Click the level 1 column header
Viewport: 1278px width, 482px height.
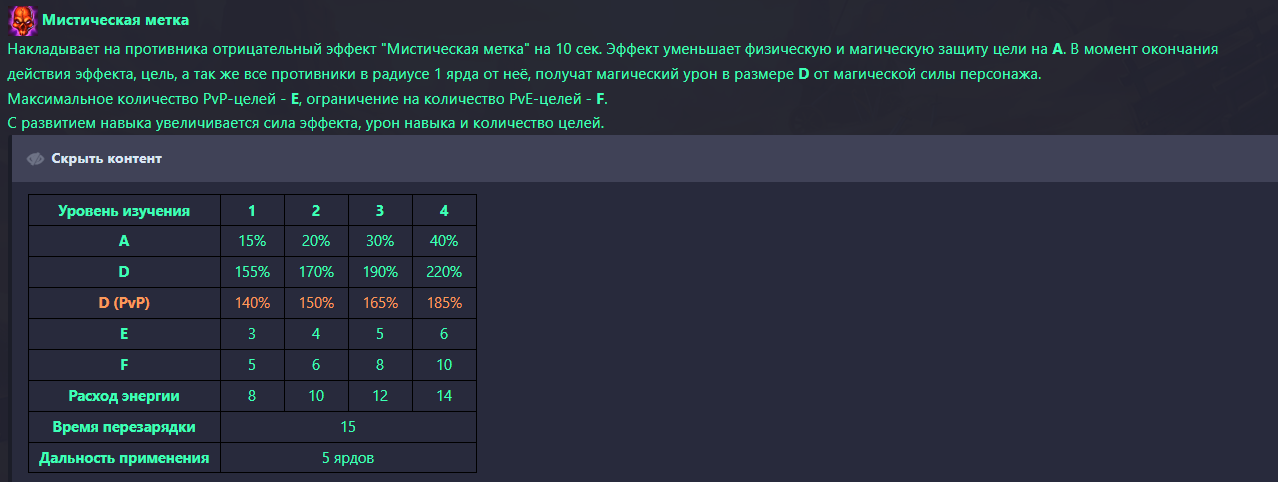click(252, 211)
